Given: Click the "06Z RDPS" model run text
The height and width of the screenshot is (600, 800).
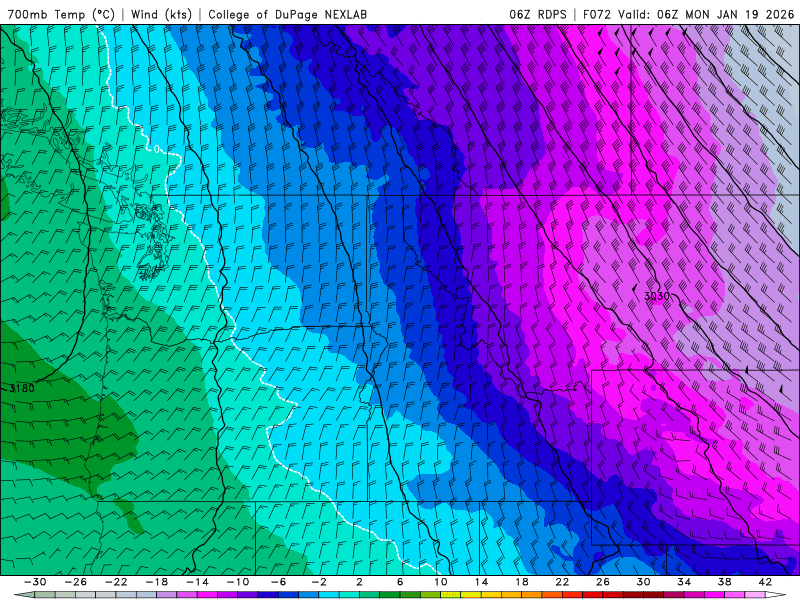Looking at the screenshot, I should tap(538, 14).
